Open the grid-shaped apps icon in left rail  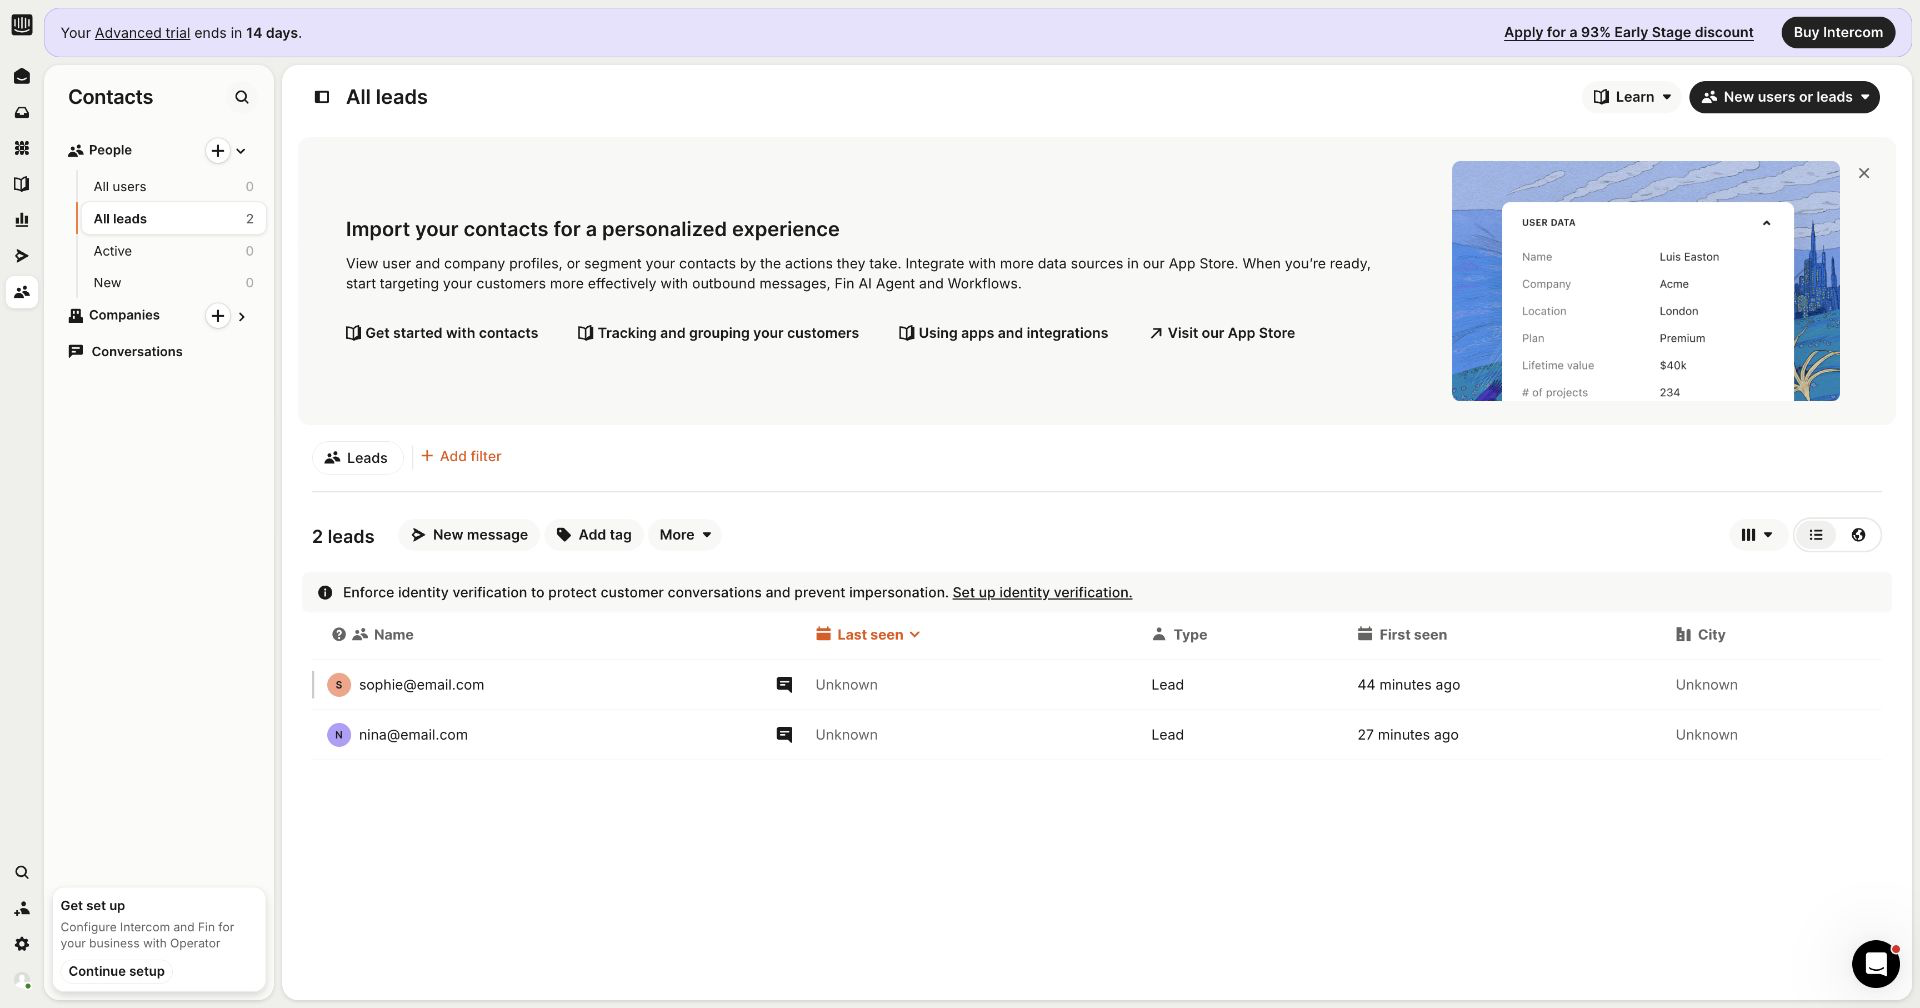pyautogui.click(x=21, y=148)
